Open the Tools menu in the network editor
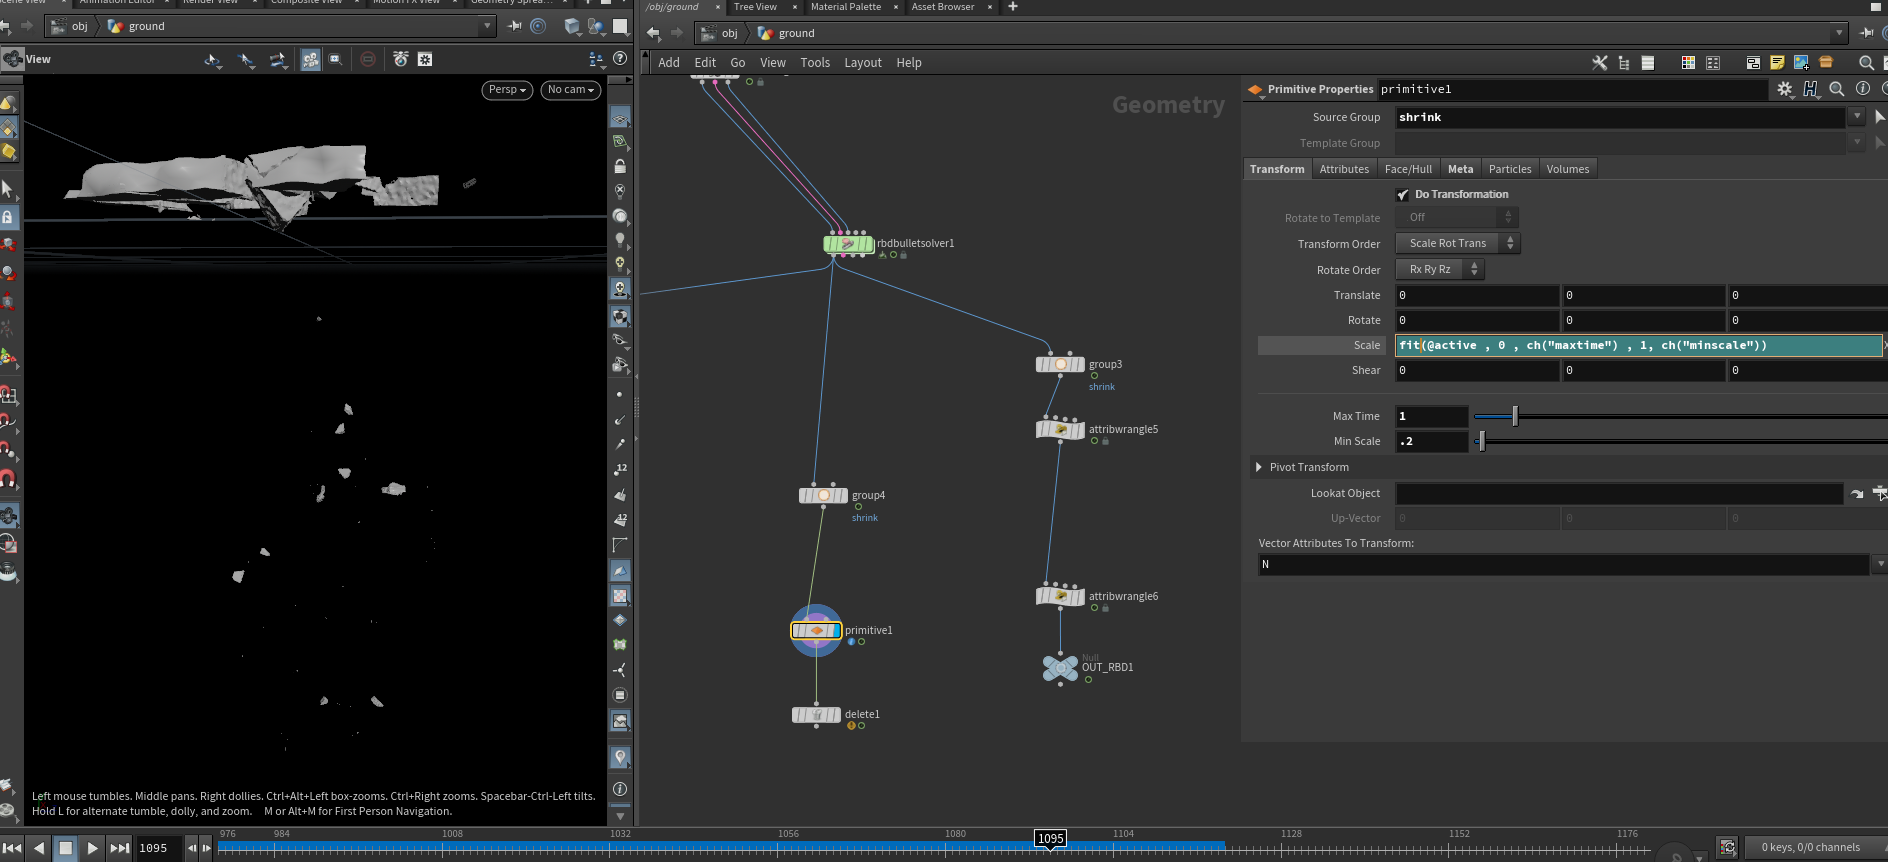The height and width of the screenshot is (862, 1888). tap(815, 62)
